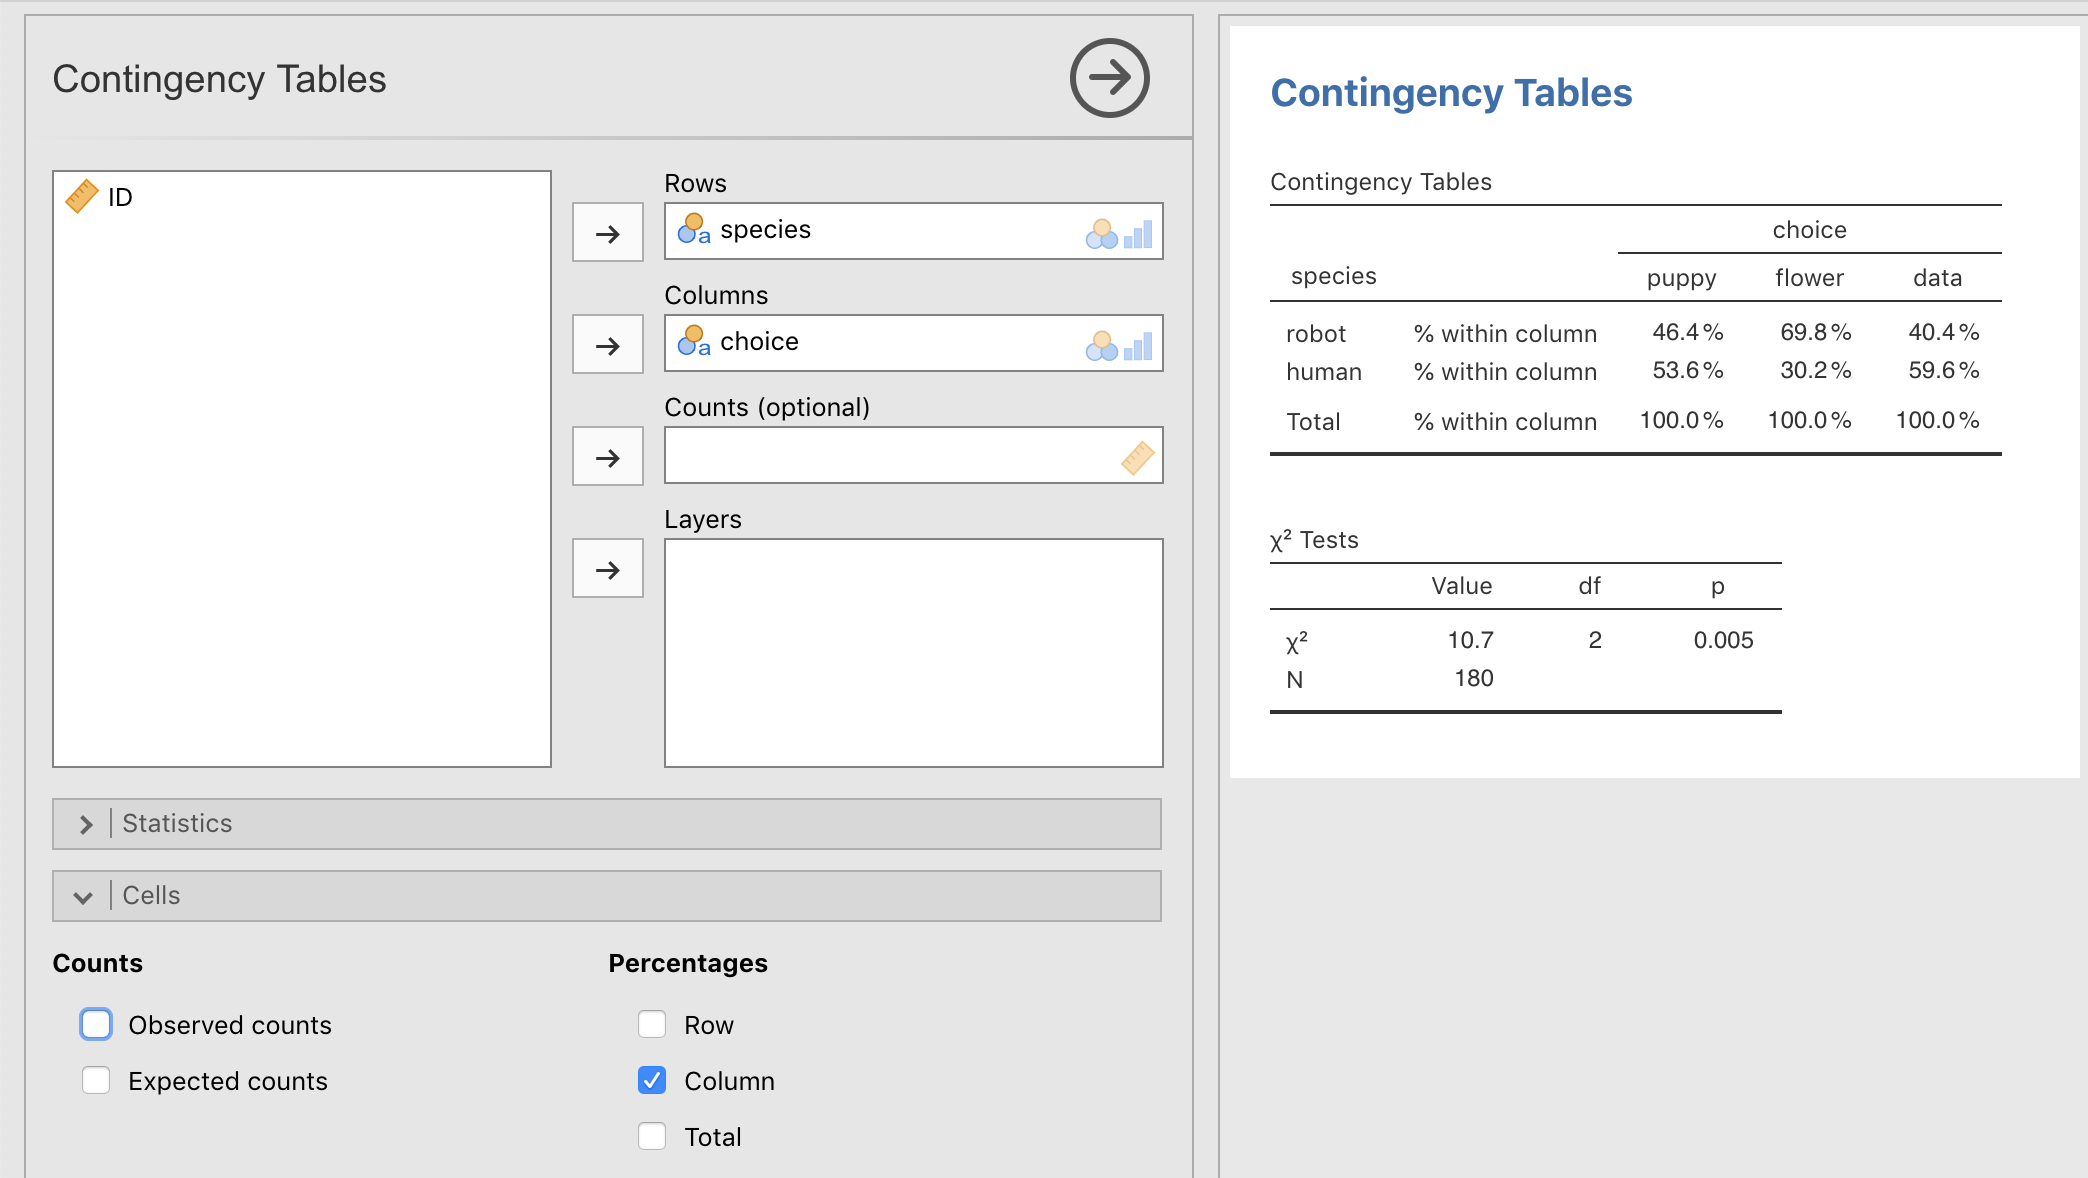Move variable into Counts with arrow button
Image resolution: width=2088 pixels, height=1178 pixels.
(x=607, y=456)
